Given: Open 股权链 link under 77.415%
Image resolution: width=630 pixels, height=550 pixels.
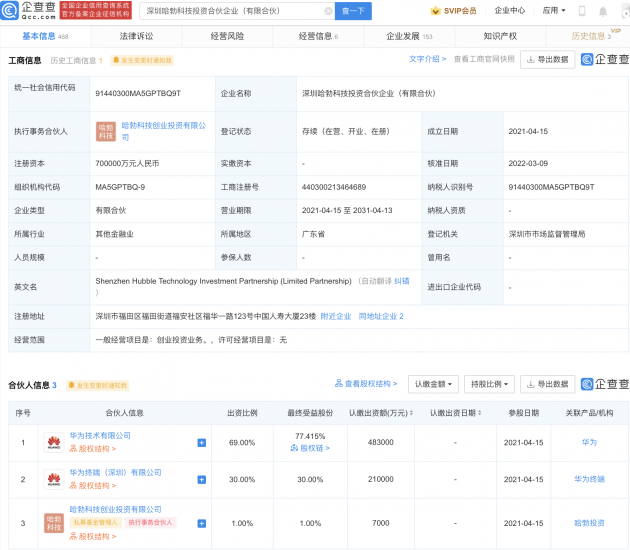Looking at the screenshot, I should coord(310,448).
